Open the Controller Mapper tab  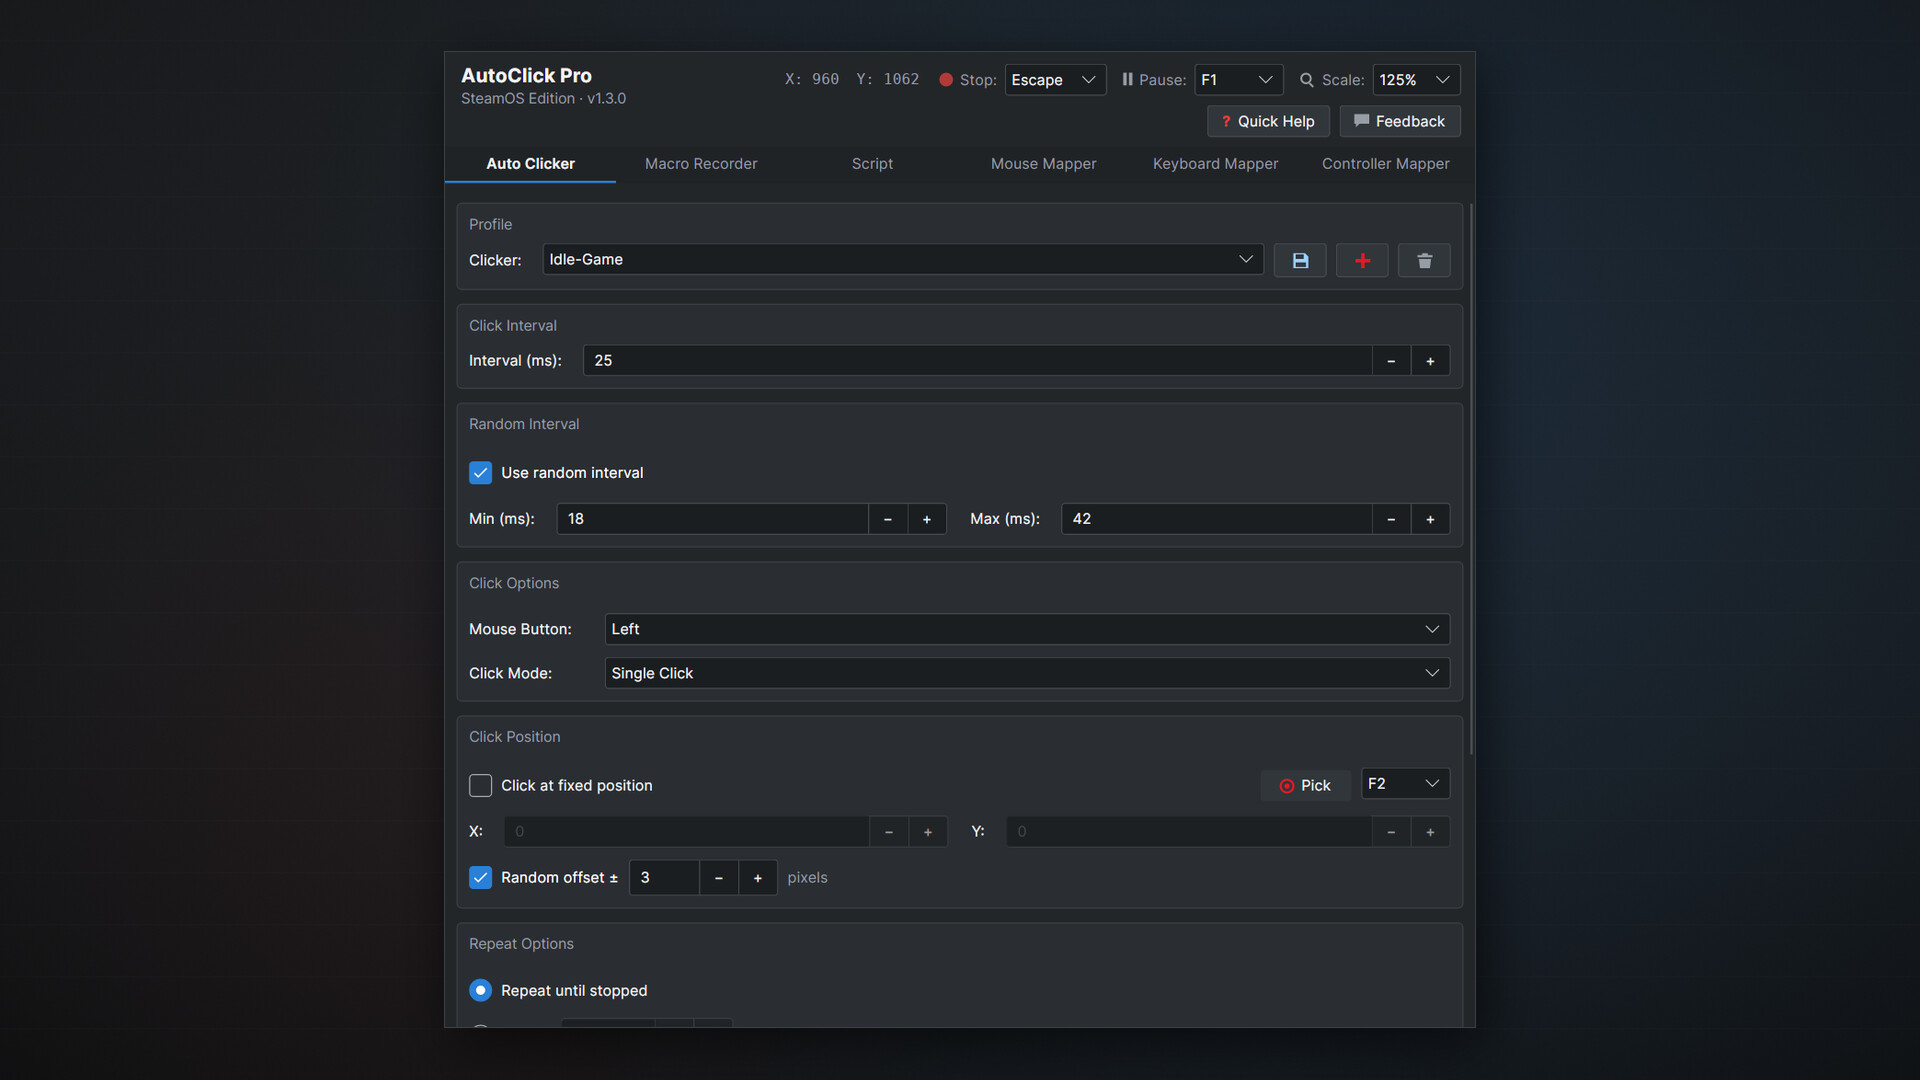pos(1386,164)
